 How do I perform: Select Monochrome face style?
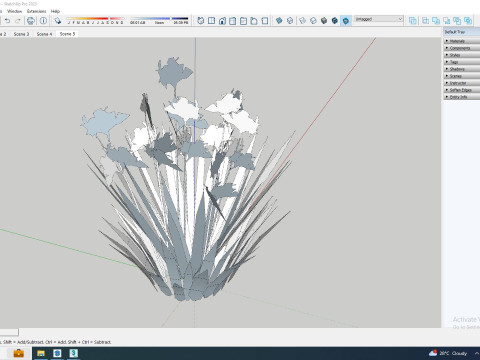(x=346, y=21)
